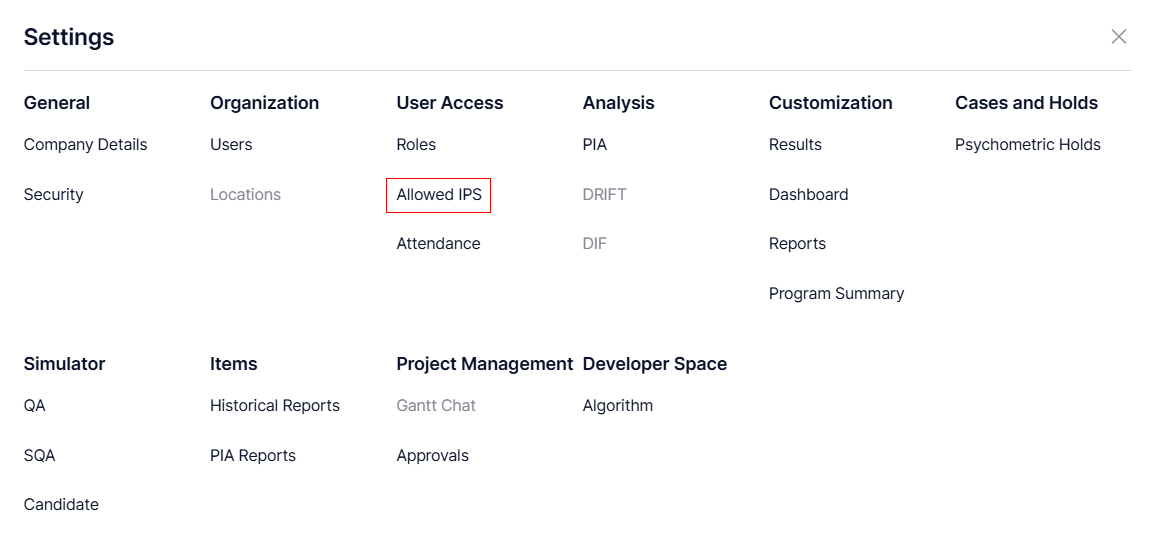Open PIA under Analysis
Image resolution: width=1150 pixels, height=558 pixels.
594,145
